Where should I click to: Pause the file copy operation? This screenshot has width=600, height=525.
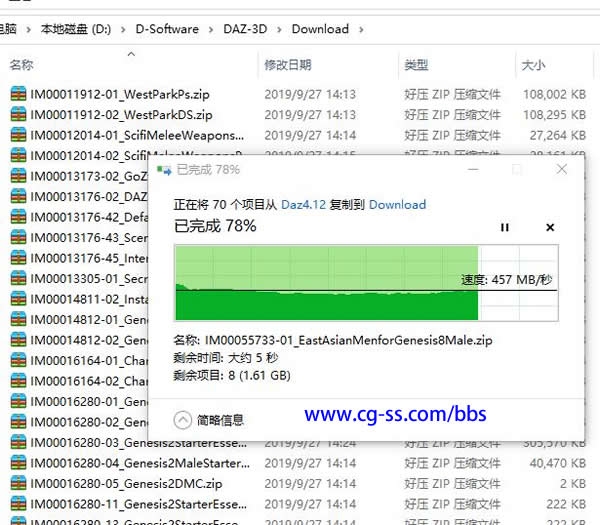(x=505, y=228)
